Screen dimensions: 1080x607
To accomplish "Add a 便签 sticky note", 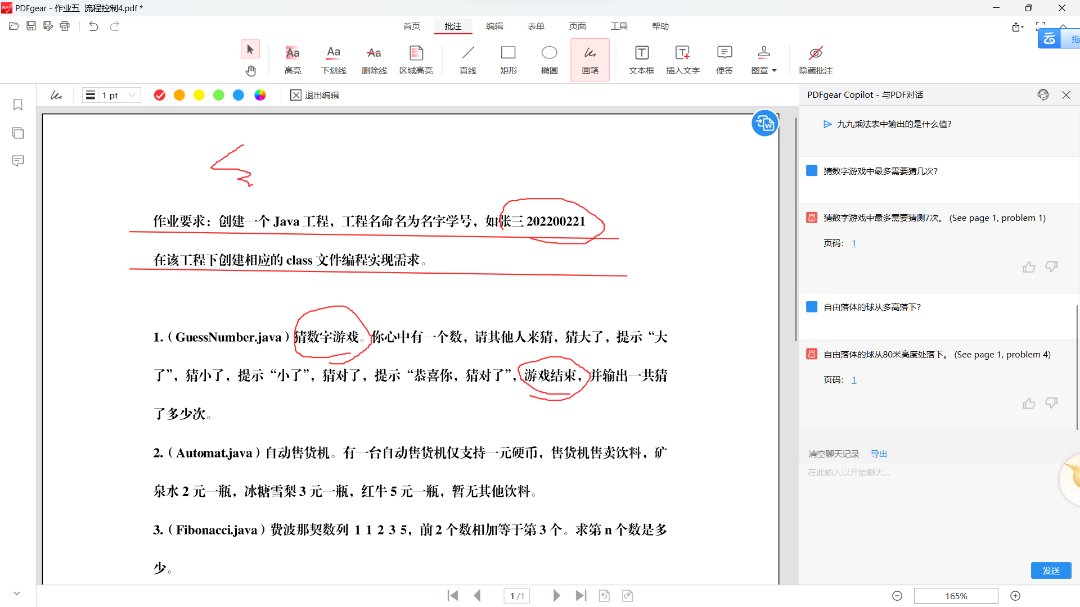I will (724, 58).
